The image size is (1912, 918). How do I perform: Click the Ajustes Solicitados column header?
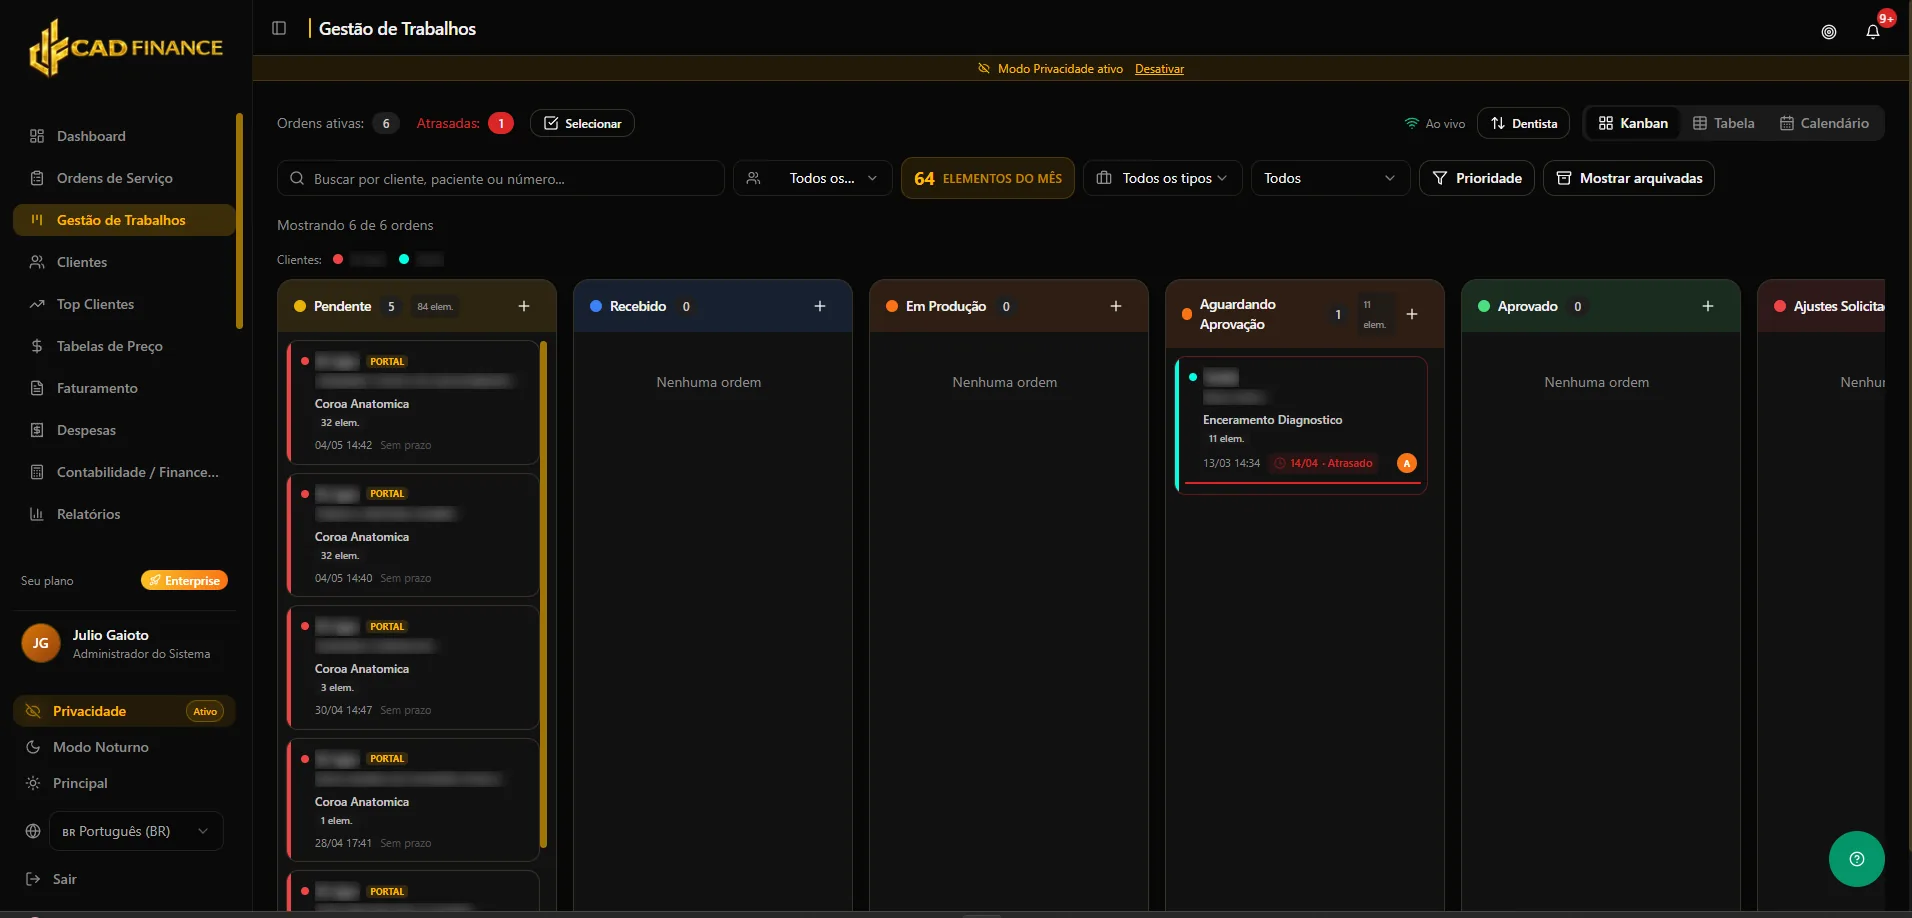[1821, 306]
